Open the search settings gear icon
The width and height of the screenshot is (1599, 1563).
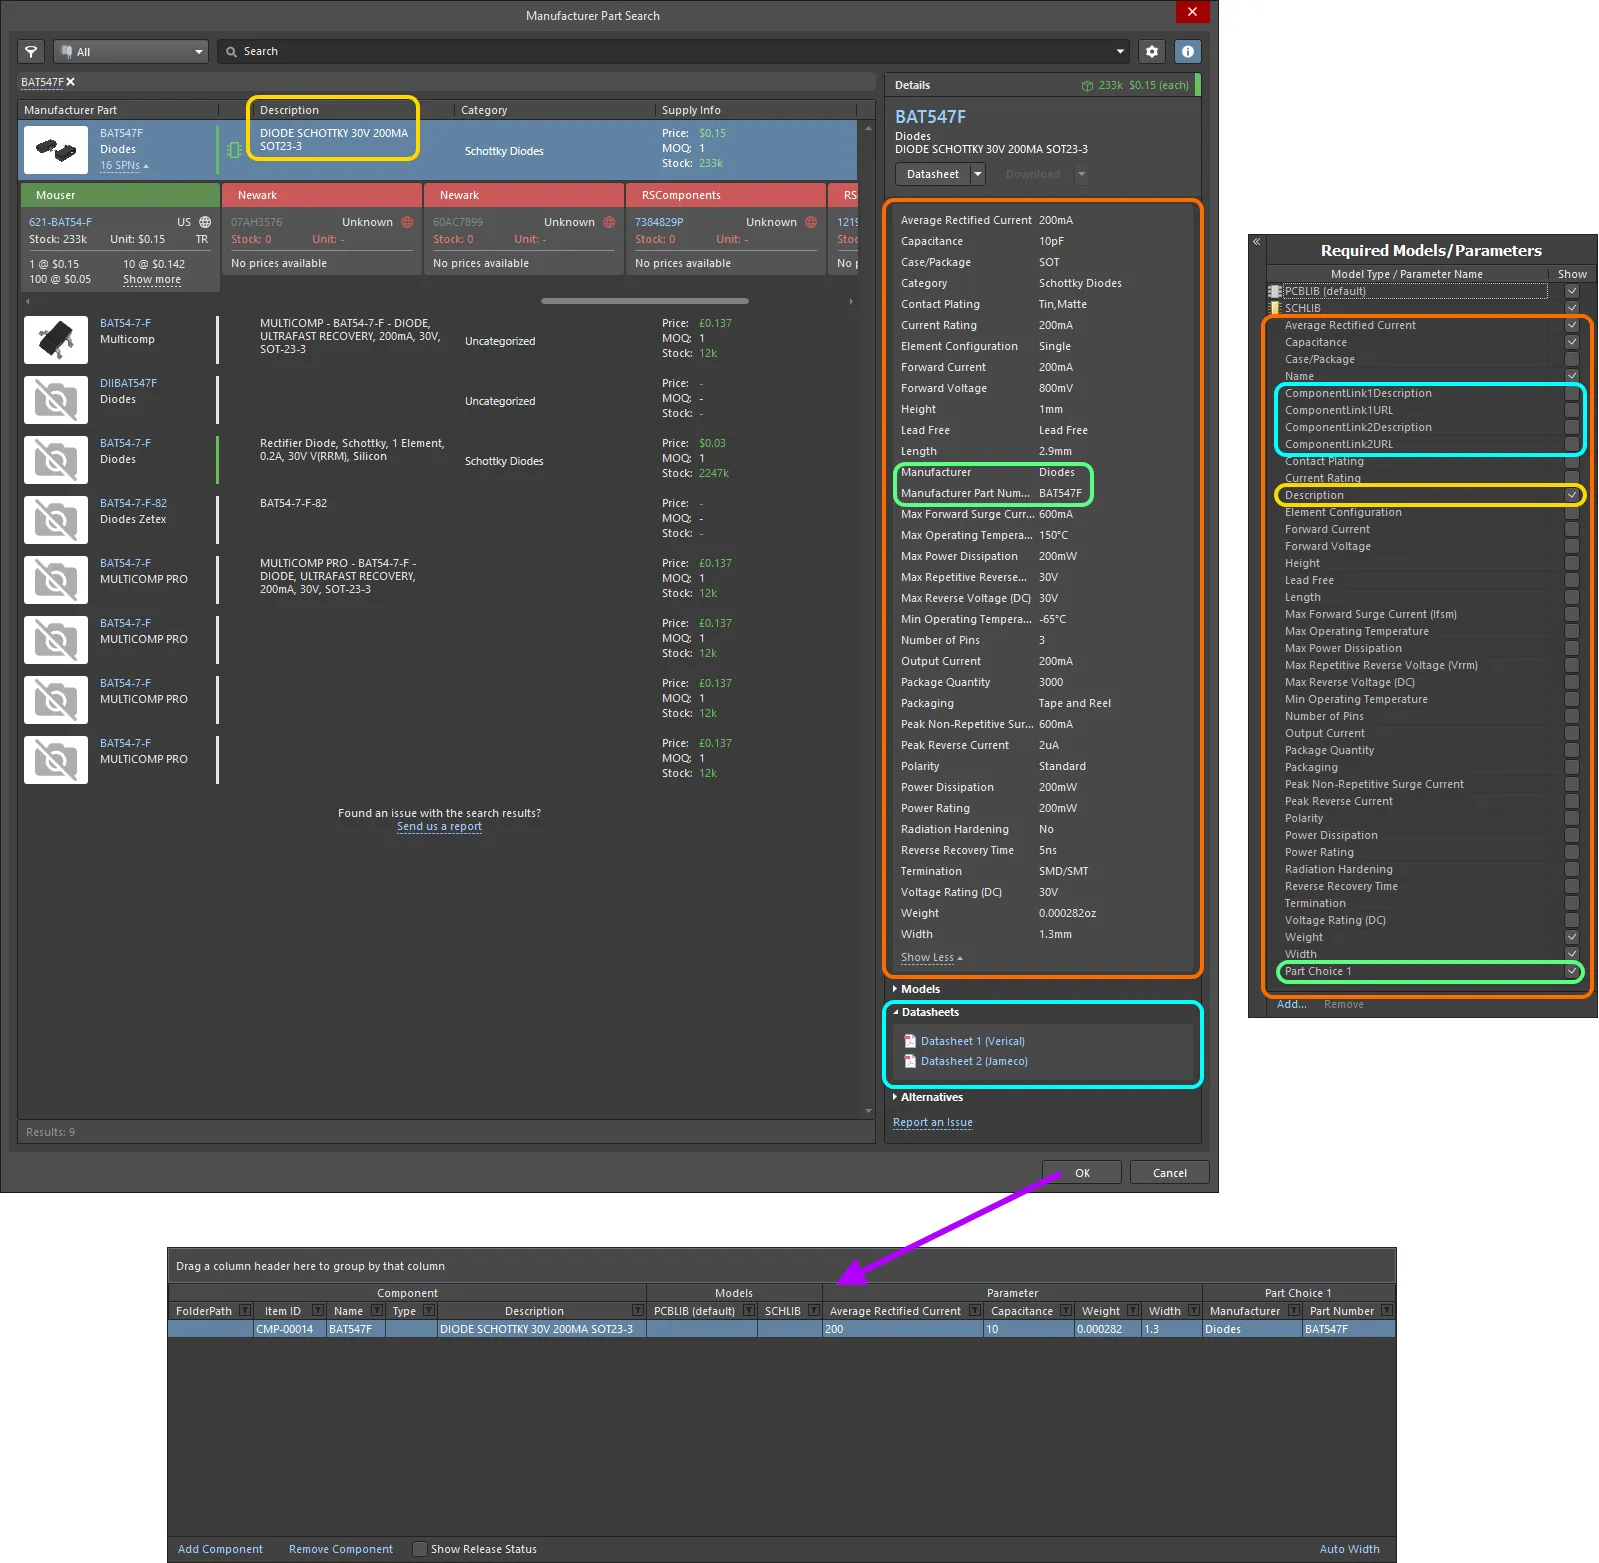coord(1152,51)
